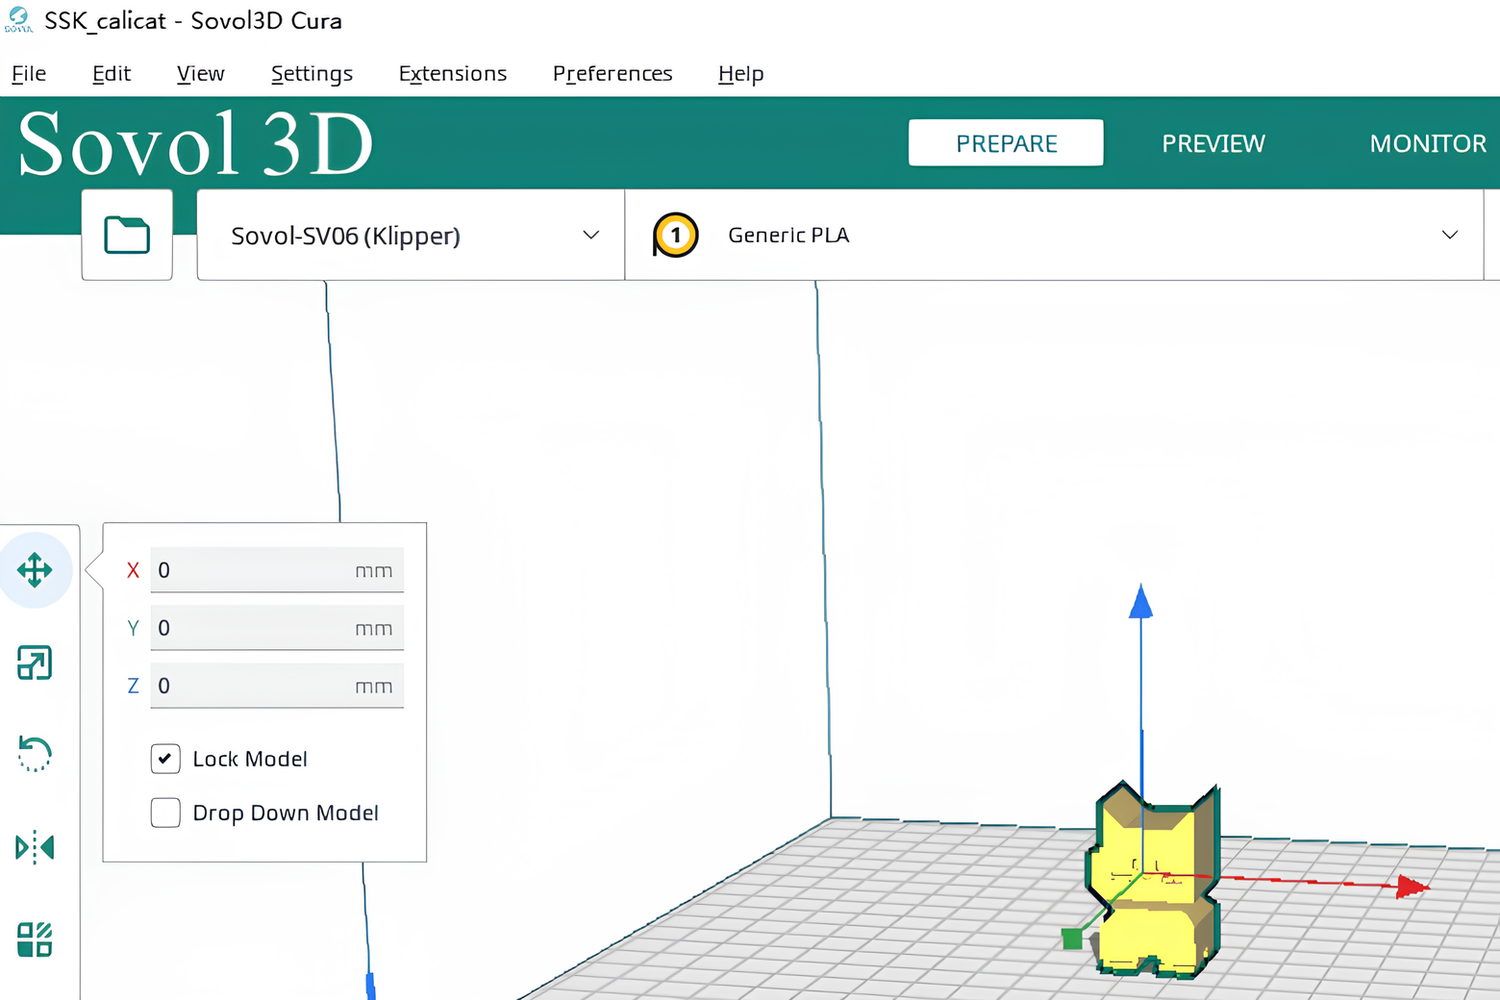Select the Move tool
1500x1000 pixels.
coord(36,569)
